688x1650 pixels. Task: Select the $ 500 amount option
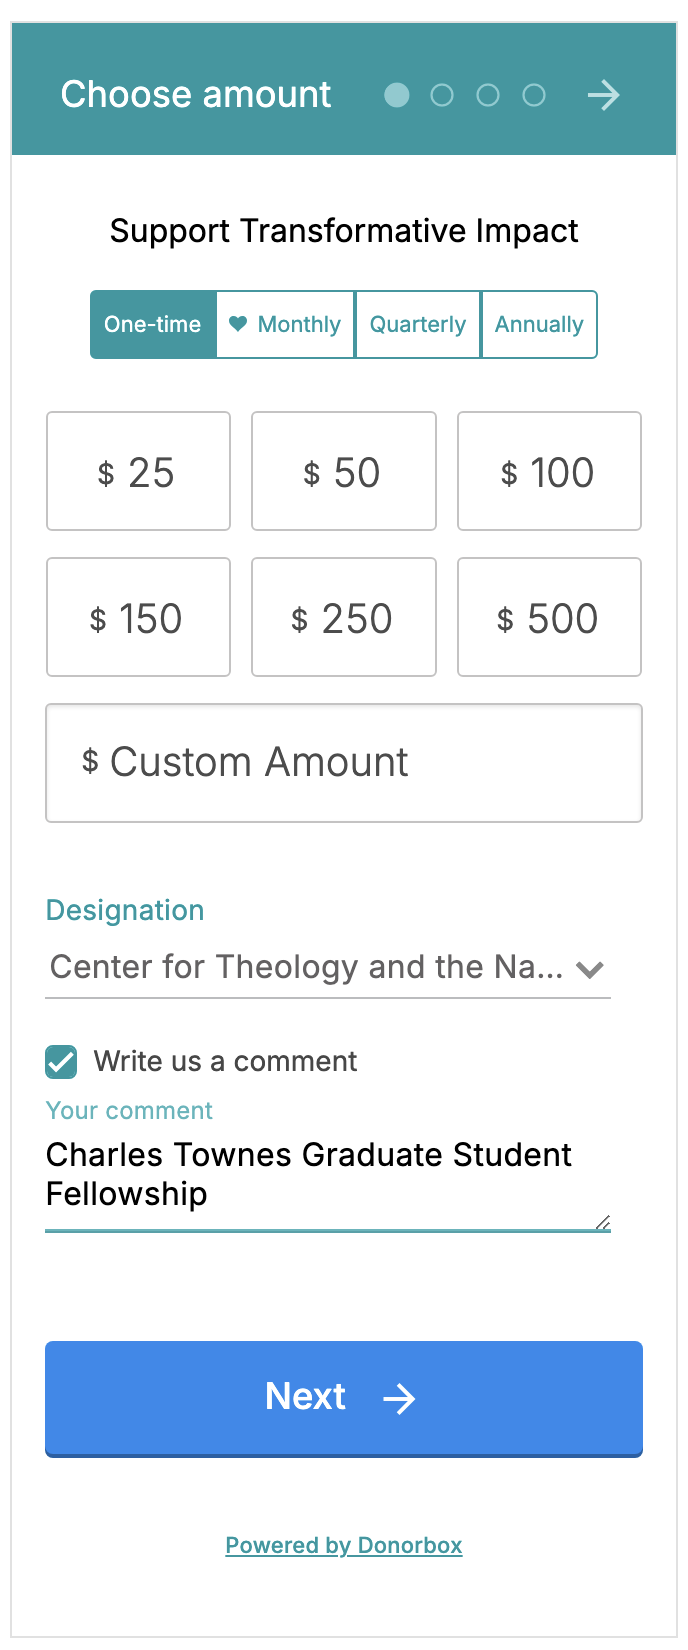[x=549, y=617]
